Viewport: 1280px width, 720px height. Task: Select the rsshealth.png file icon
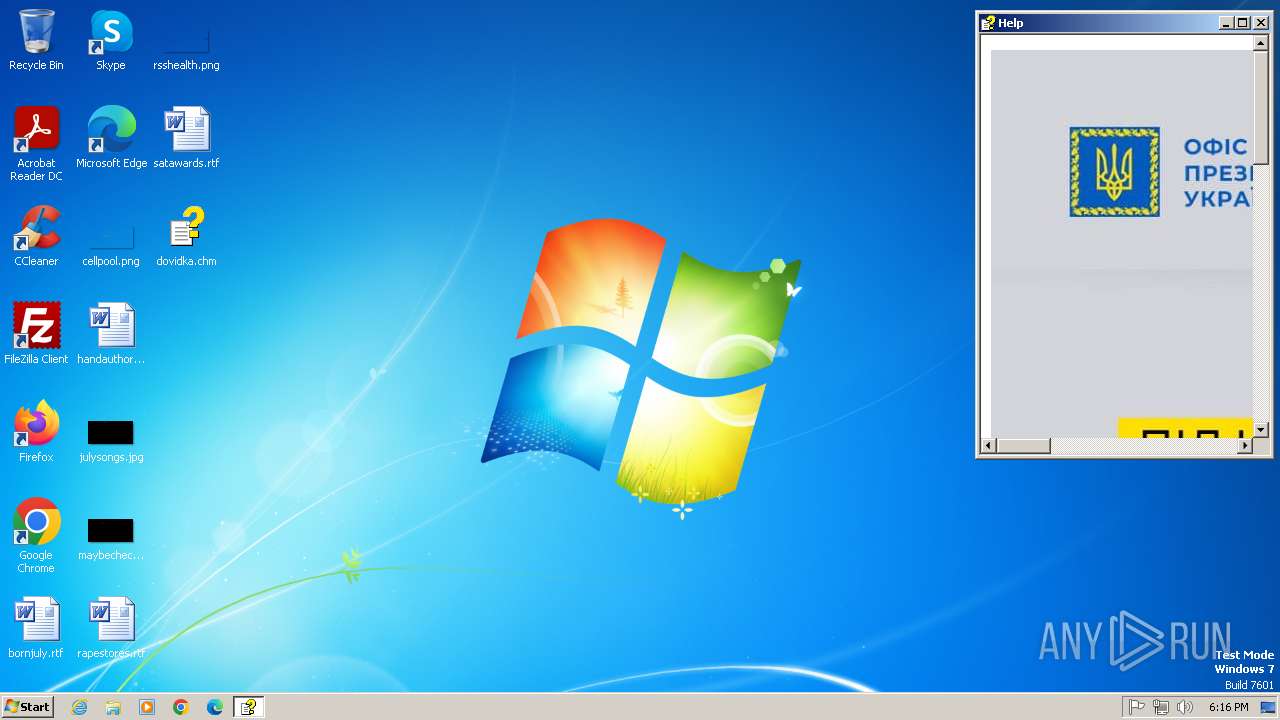pos(186,40)
